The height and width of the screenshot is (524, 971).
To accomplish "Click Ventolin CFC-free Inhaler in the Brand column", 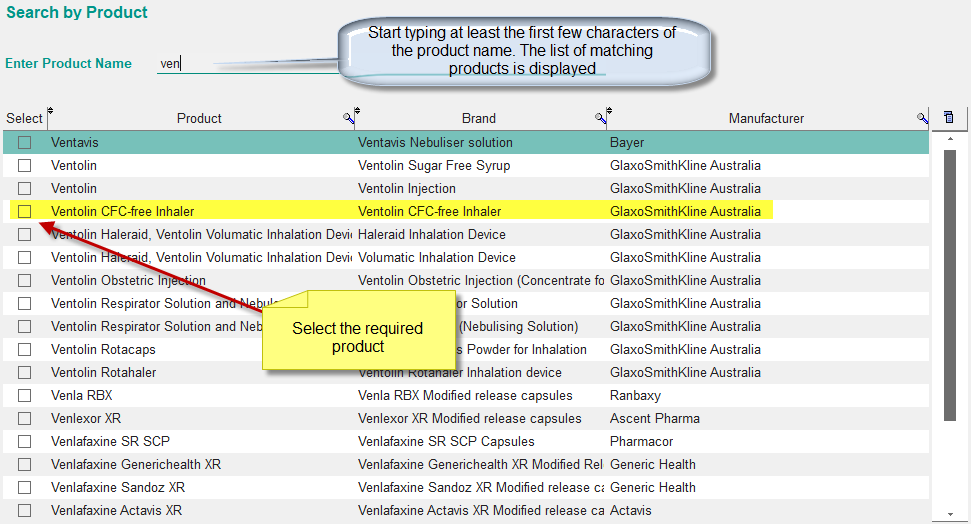I will [430, 211].
